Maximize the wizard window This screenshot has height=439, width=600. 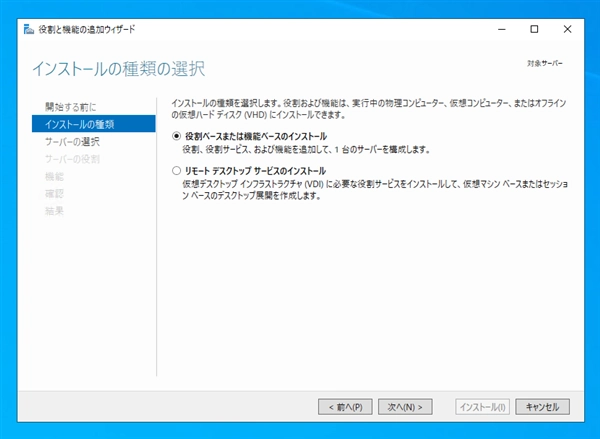[x=534, y=29]
